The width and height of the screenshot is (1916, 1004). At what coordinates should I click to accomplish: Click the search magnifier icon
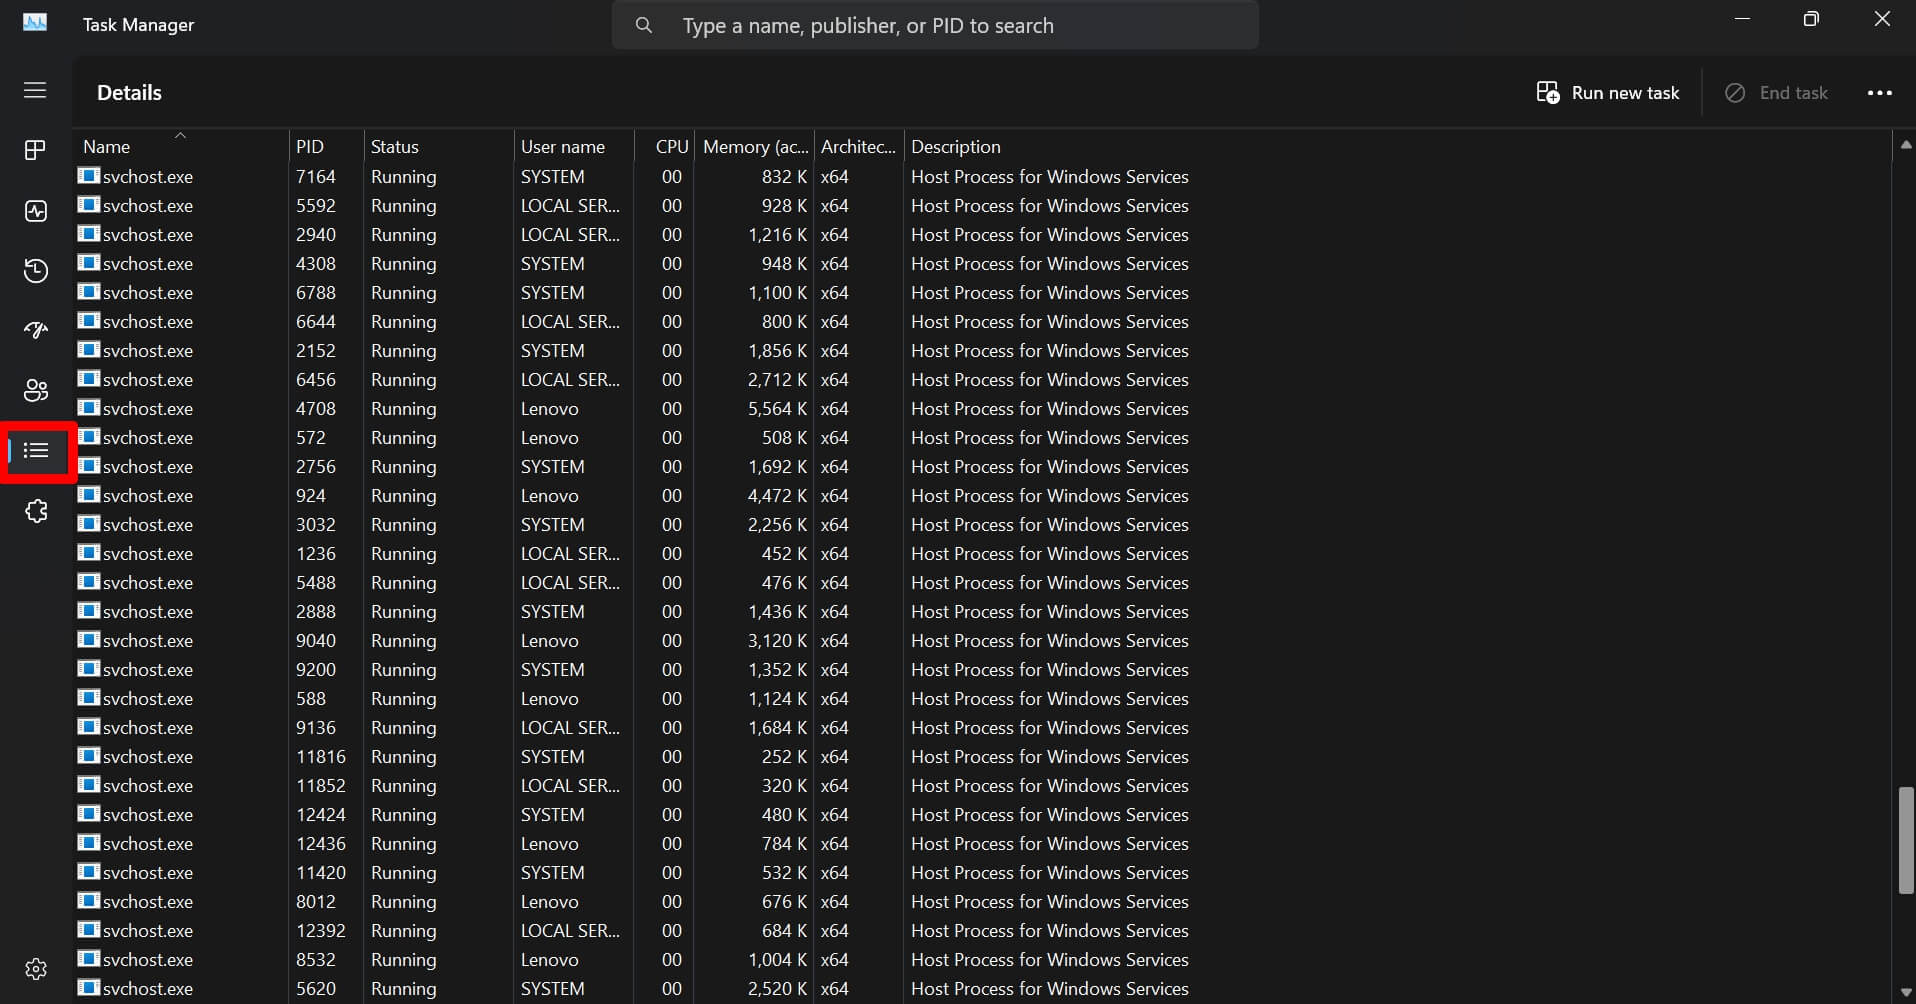643,25
